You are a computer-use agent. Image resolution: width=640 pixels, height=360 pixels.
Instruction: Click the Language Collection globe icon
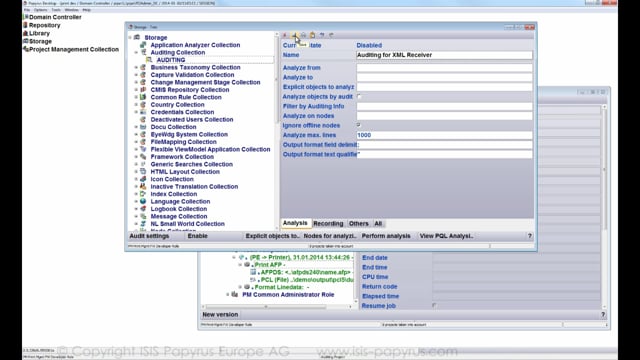[143, 201]
